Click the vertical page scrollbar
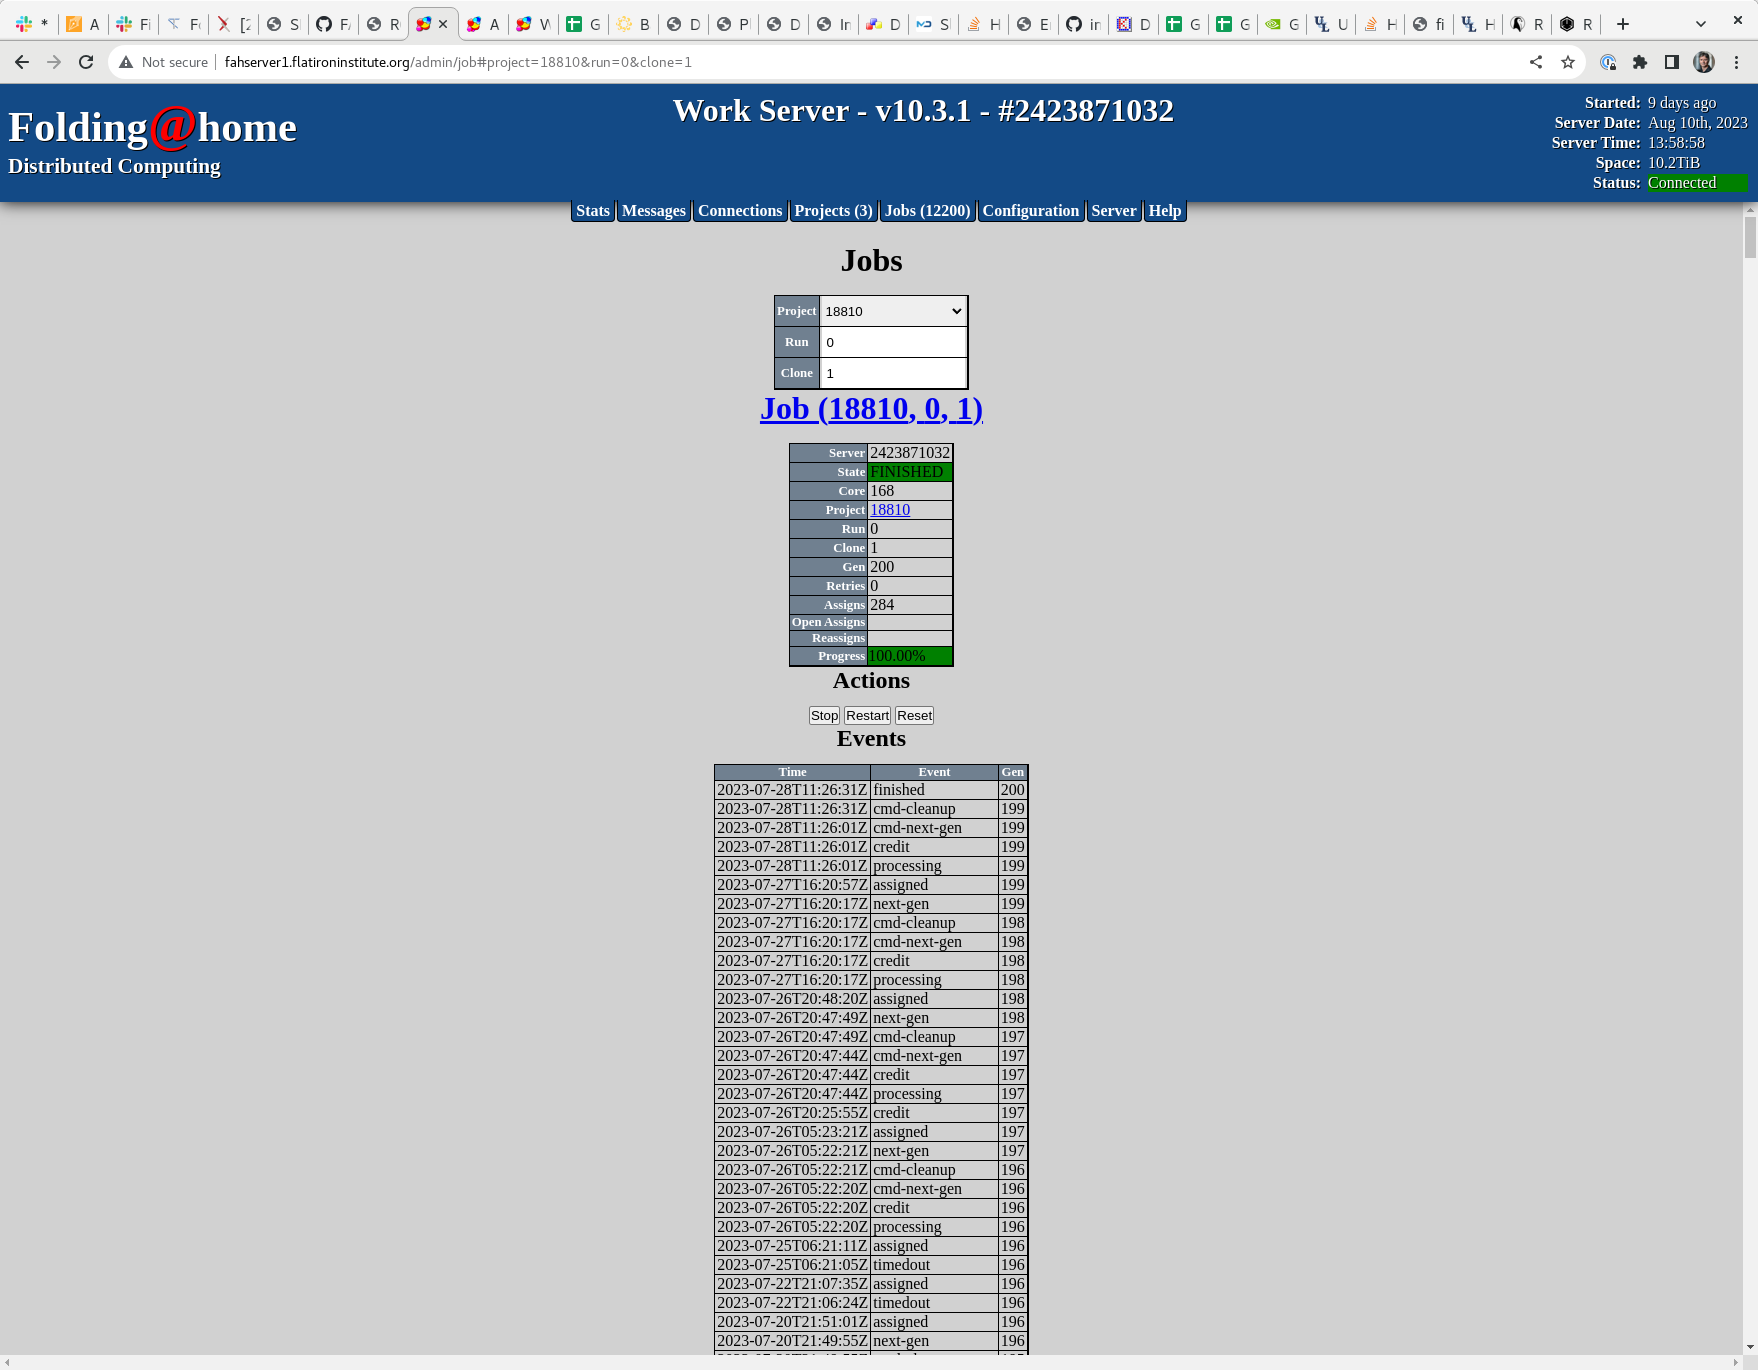Screen dimensions: 1758x1370 pyautogui.click(x=1750, y=700)
